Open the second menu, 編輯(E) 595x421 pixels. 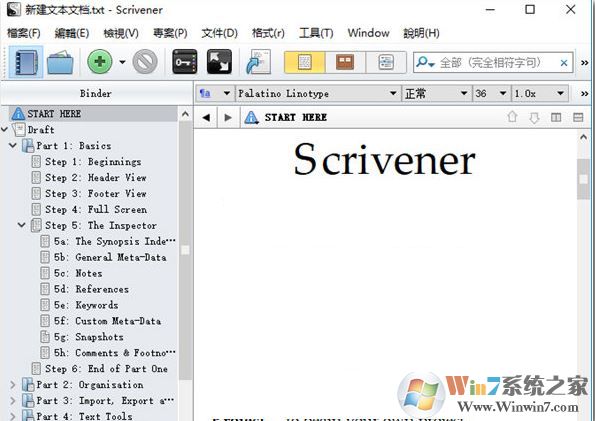[x=72, y=33]
